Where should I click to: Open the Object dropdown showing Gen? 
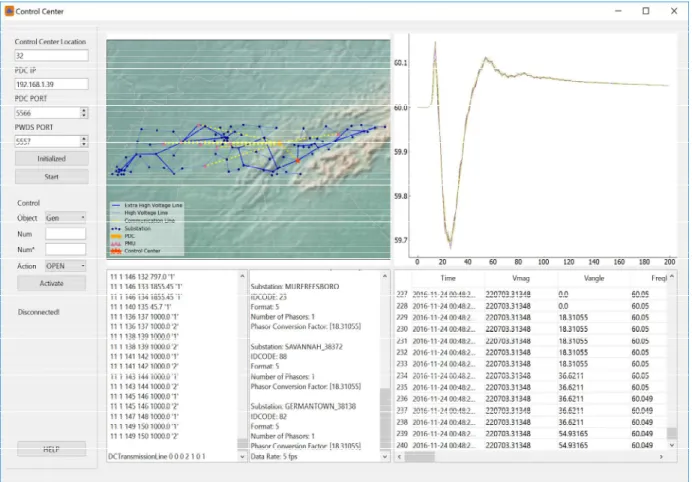point(65,218)
